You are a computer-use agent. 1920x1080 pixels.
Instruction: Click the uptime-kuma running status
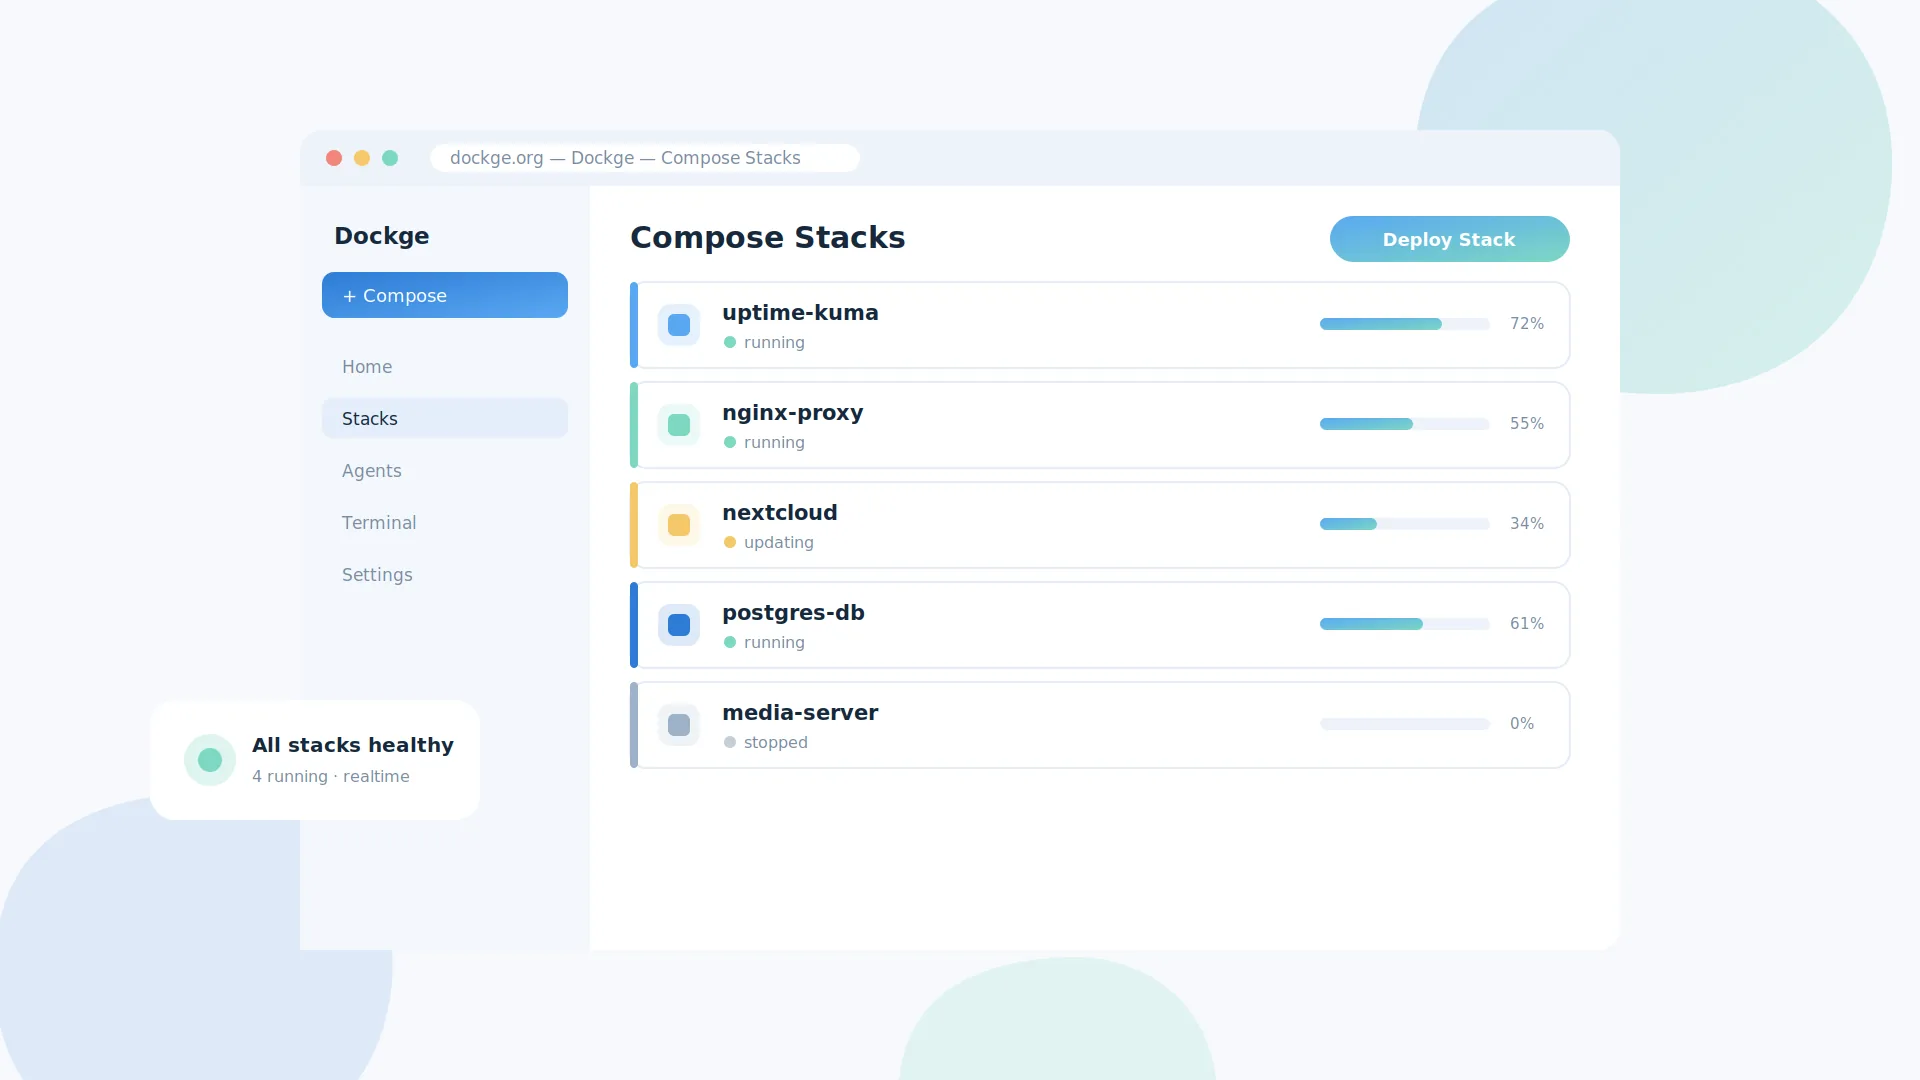765,342
